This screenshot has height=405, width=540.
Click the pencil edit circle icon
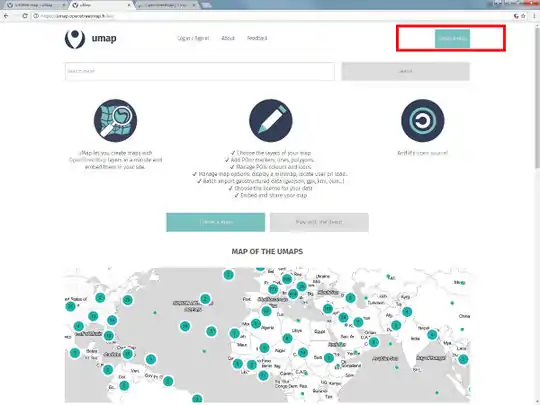point(271,121)
